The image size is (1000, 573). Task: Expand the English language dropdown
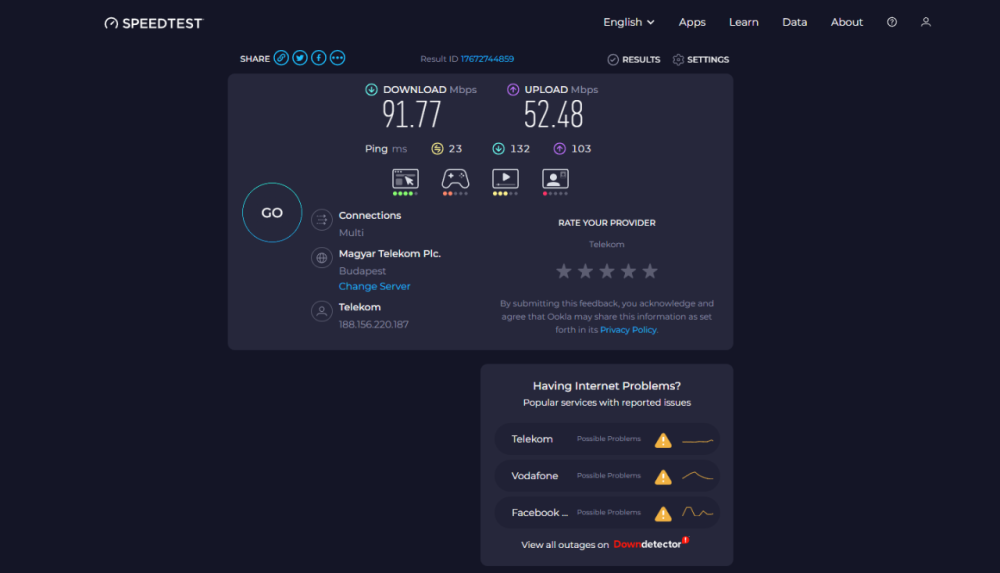(629, 22)
